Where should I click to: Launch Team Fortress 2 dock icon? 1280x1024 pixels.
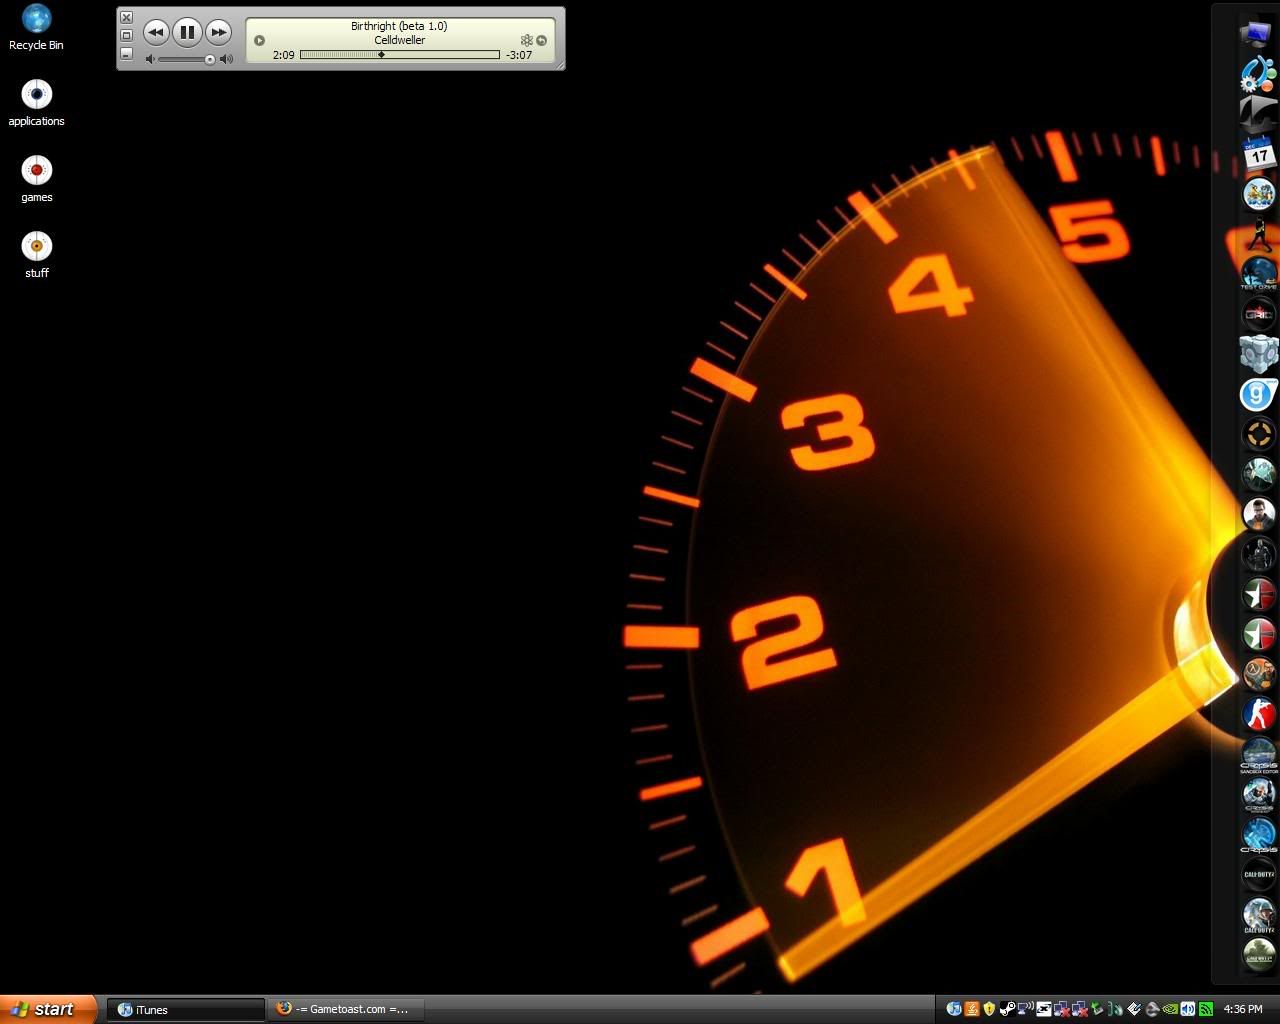[1258, 434]
